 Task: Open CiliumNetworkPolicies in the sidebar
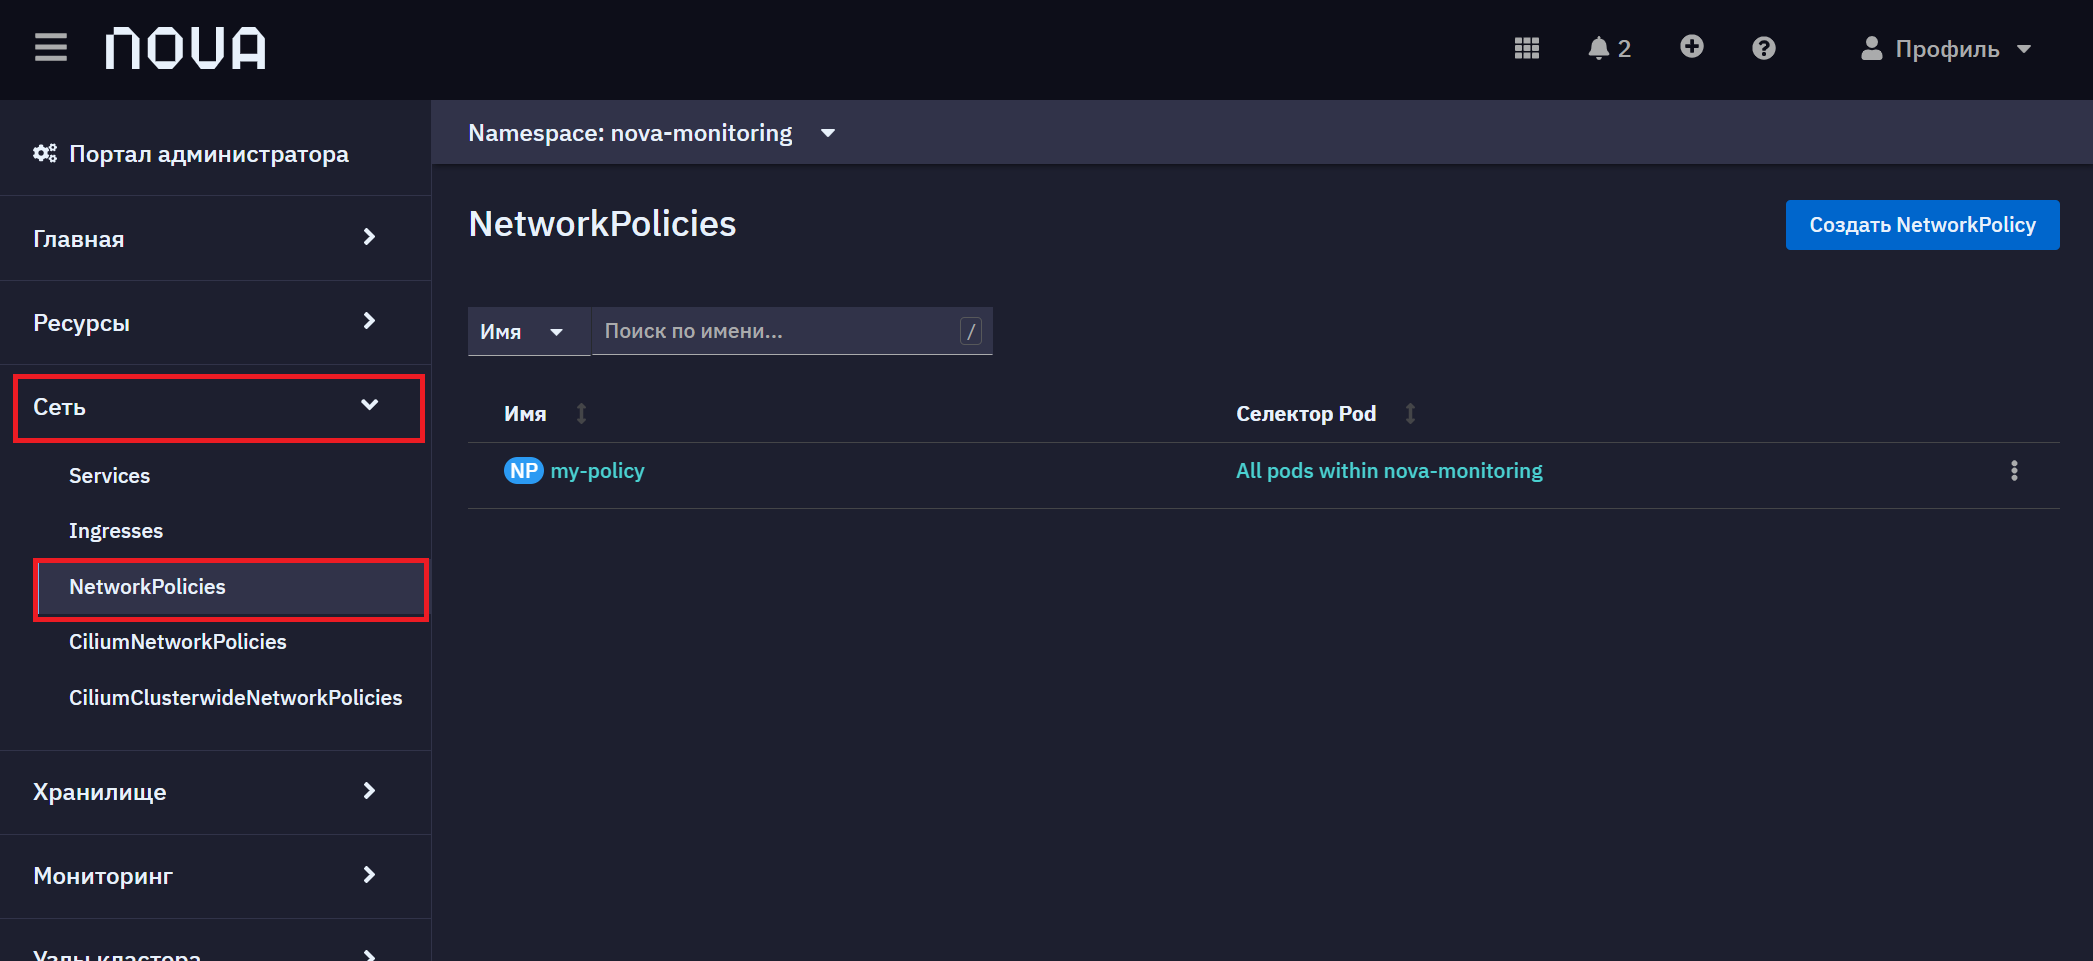178,642
